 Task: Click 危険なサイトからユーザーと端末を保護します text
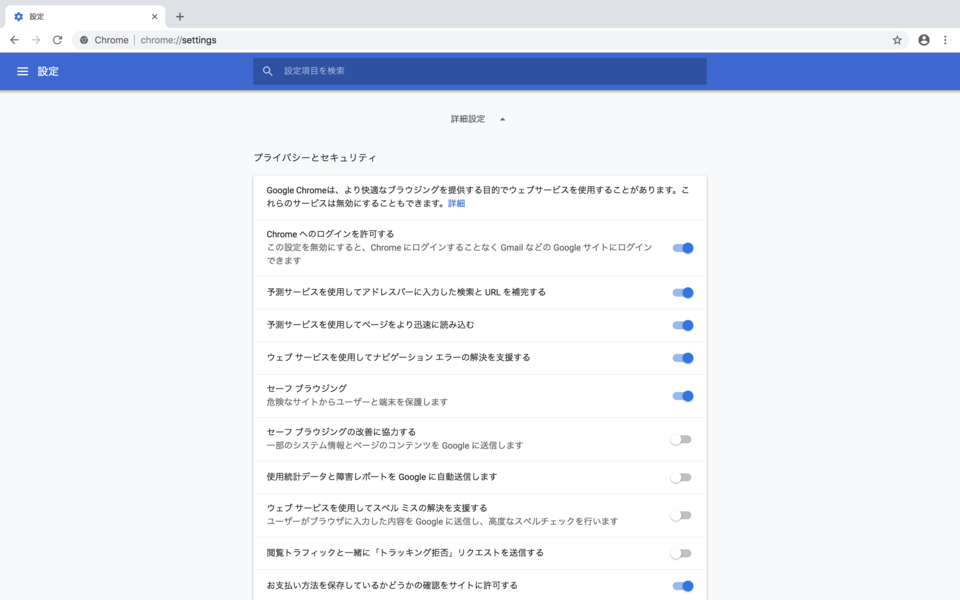point(357,402)
